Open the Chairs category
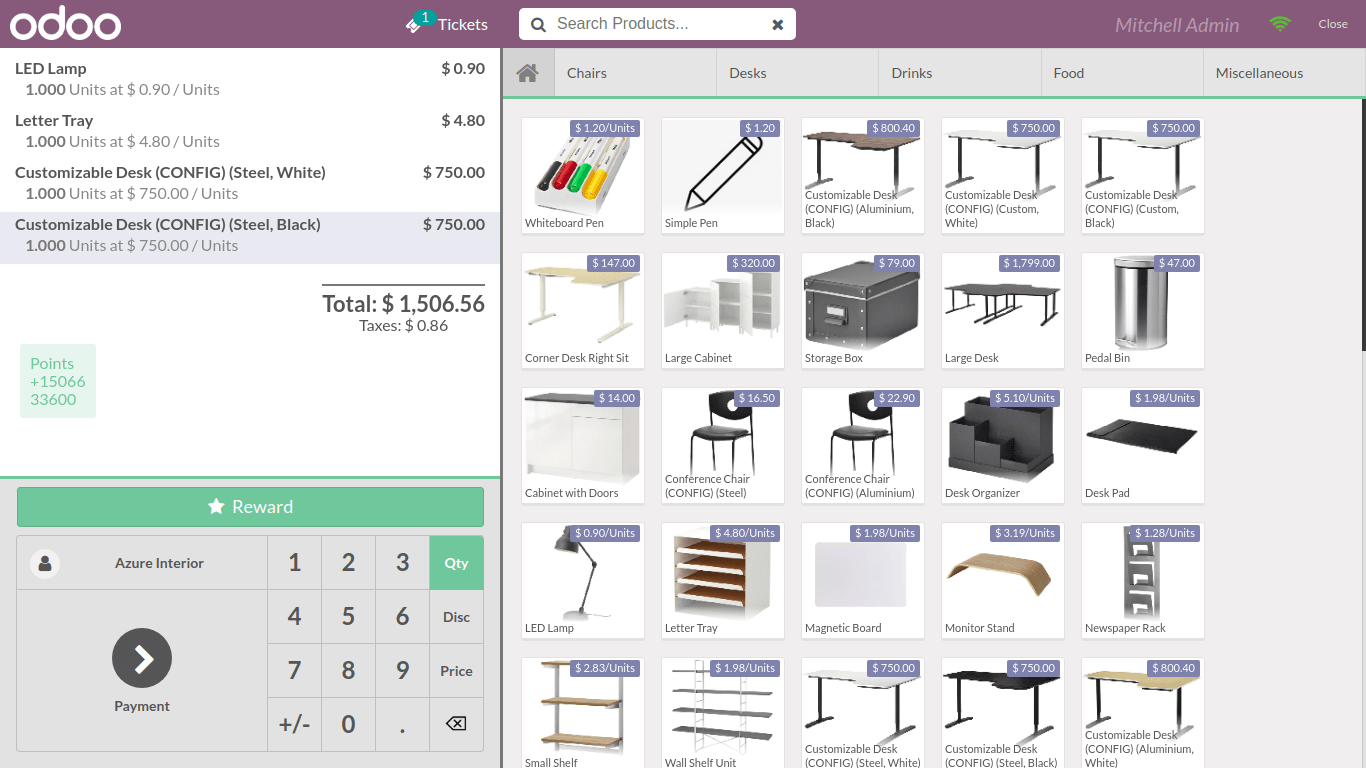 pyautogui.click(x=636, y=73)
